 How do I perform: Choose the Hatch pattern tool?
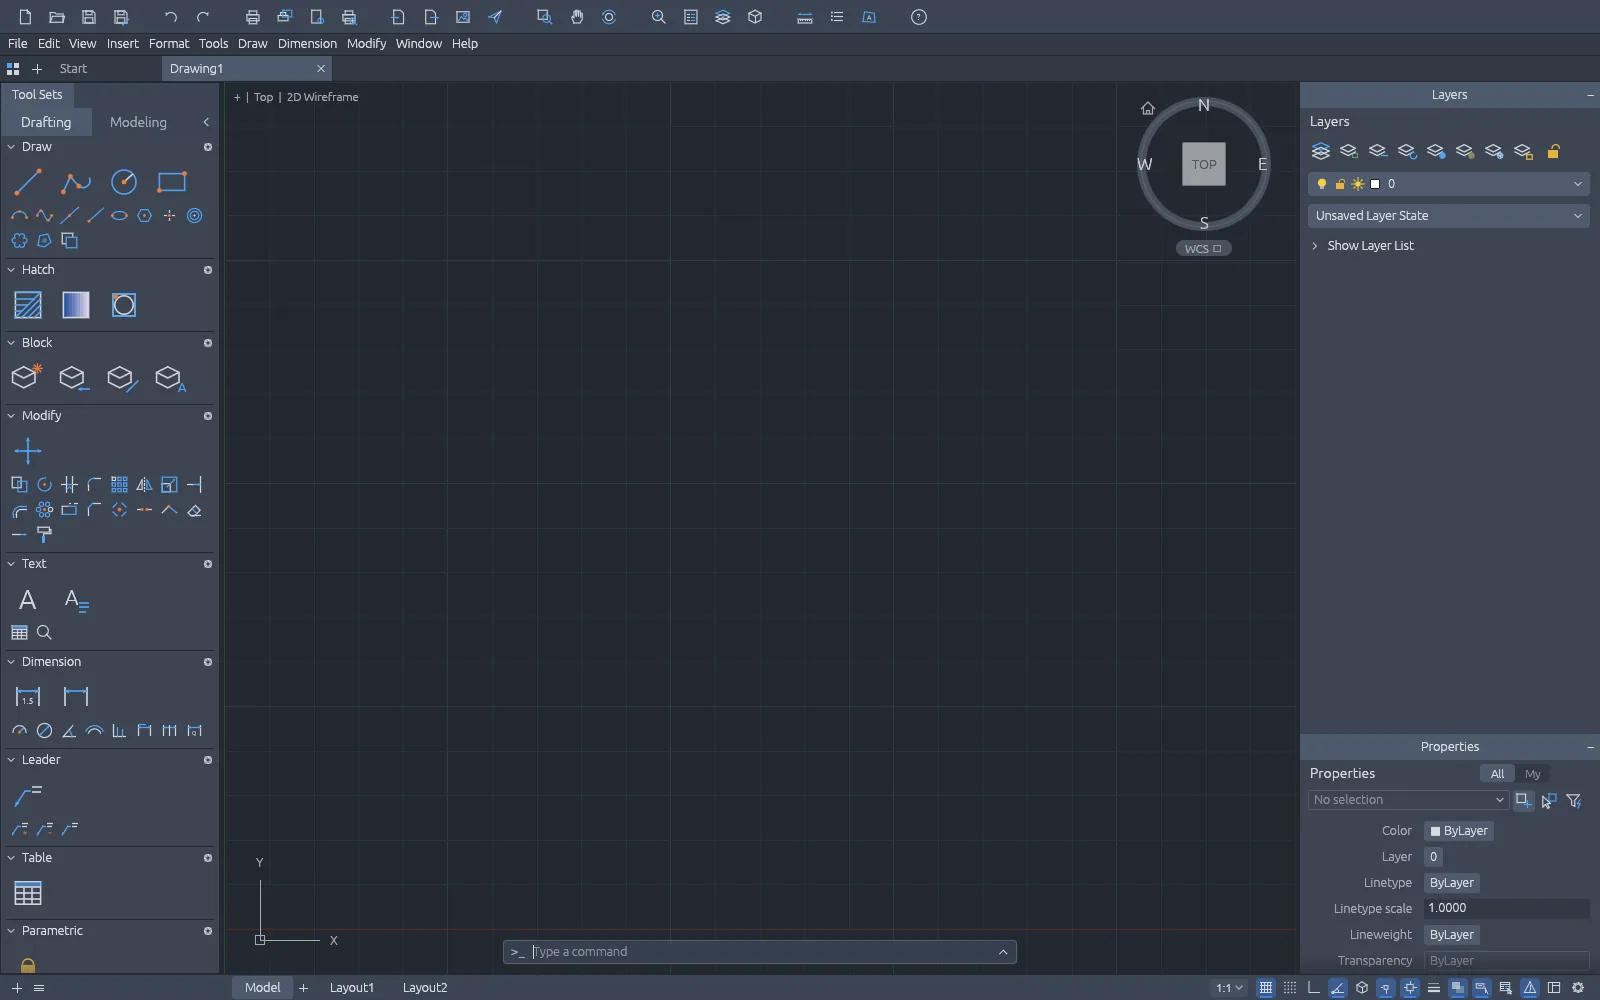pyautogui.click(x=28, y=305)
